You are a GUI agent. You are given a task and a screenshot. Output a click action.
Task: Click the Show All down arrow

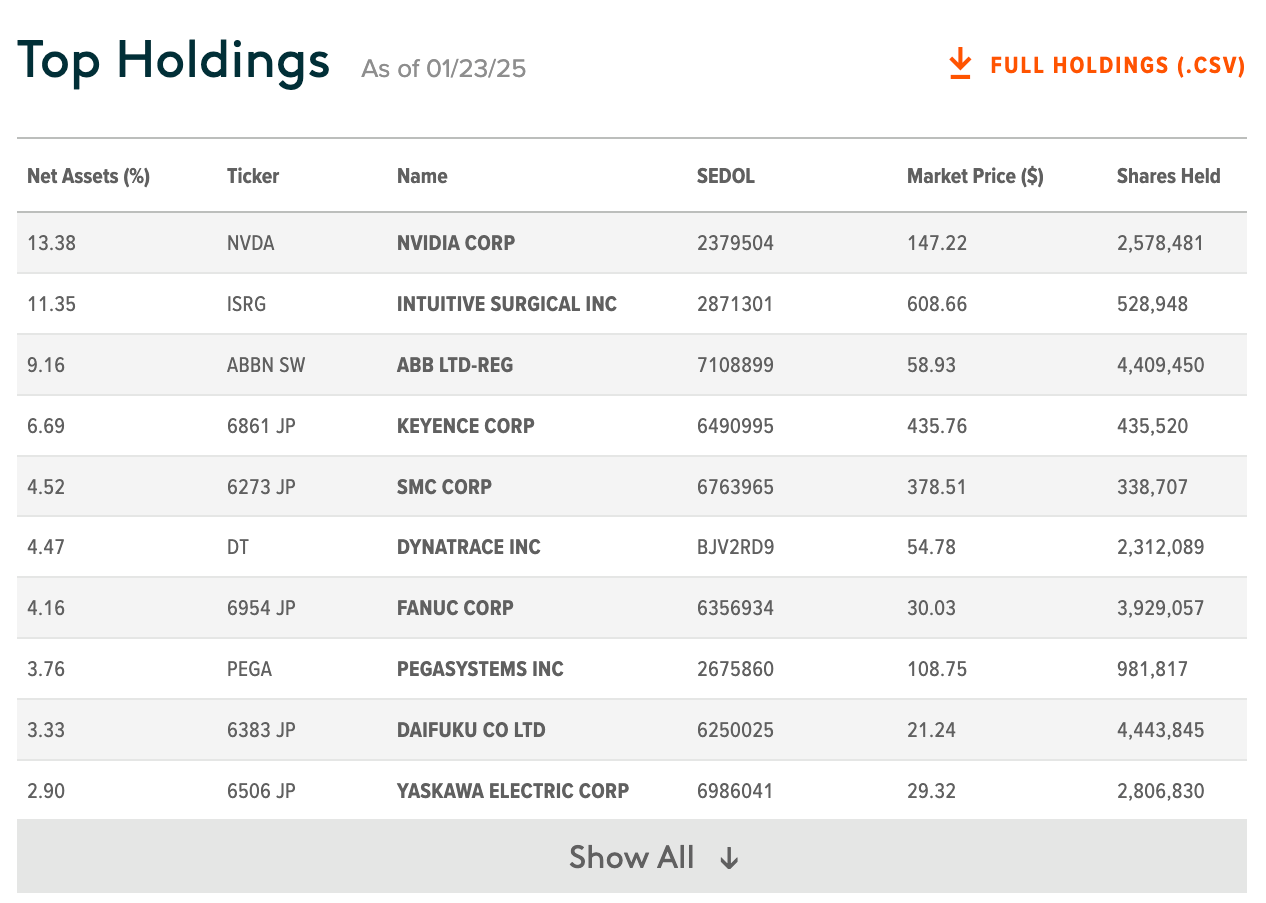point(730,858)
